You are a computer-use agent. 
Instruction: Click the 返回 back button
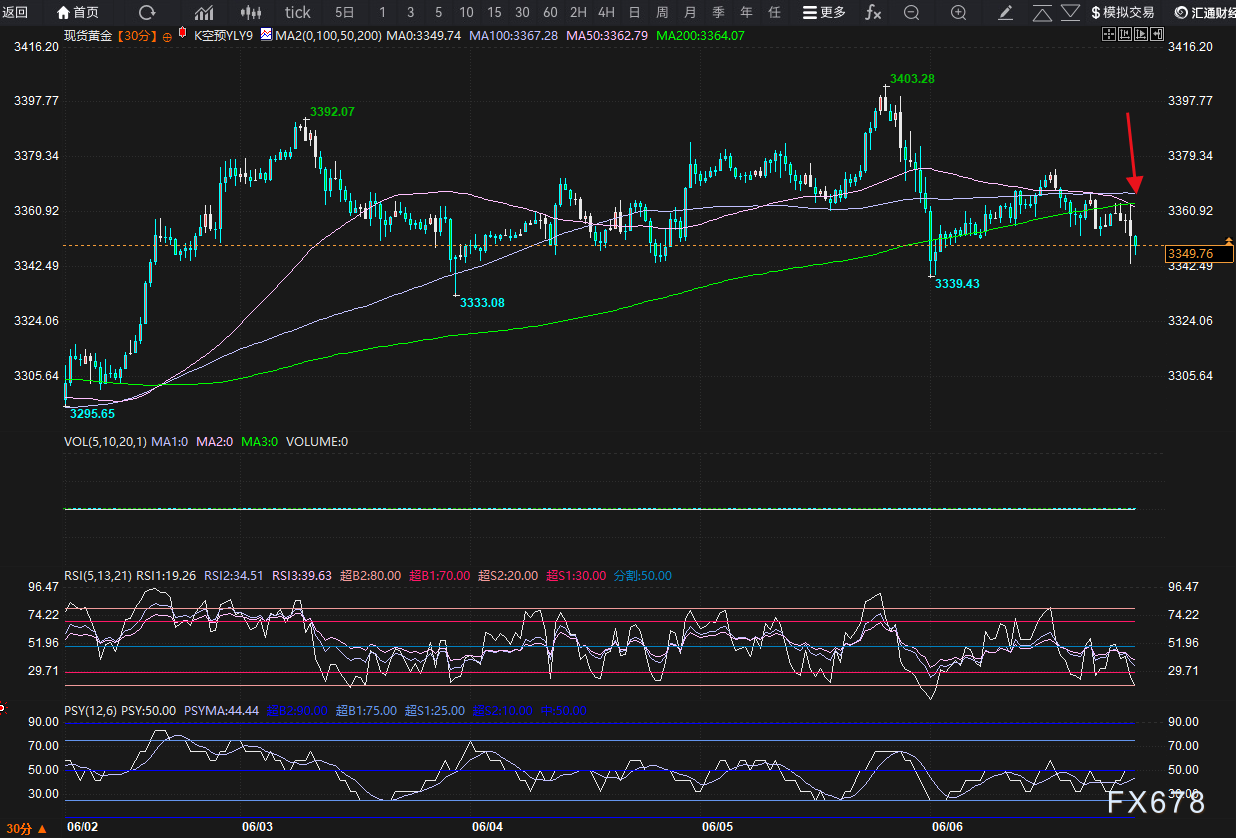(x=15, y=13)
